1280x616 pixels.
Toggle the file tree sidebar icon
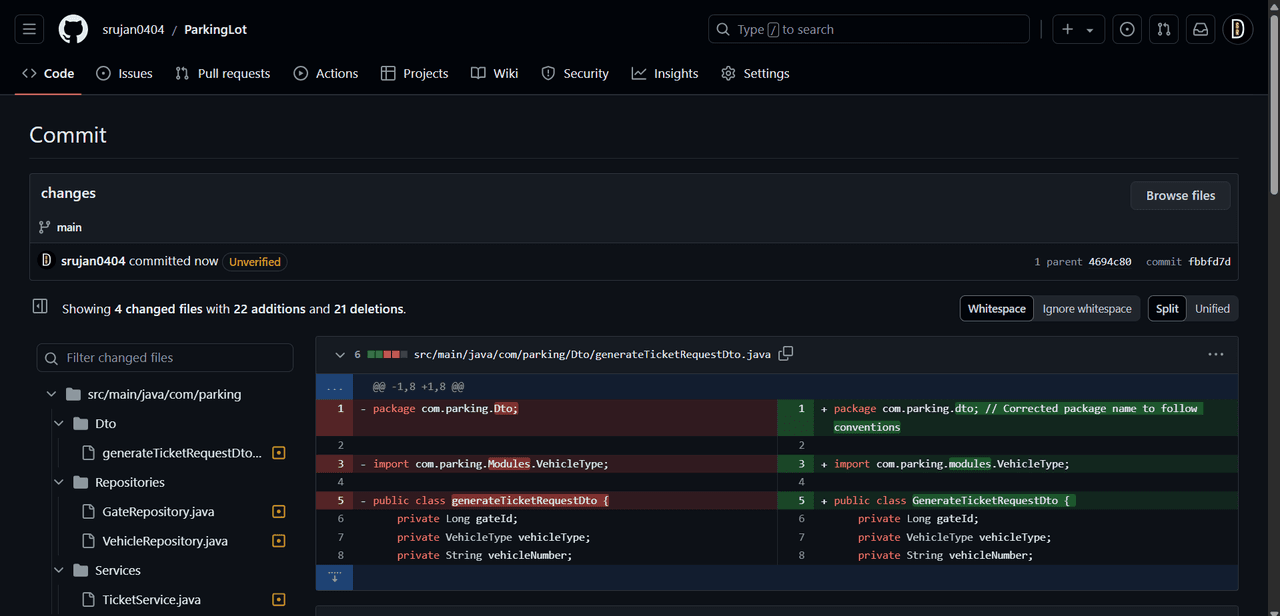click(x=40, y=307)
